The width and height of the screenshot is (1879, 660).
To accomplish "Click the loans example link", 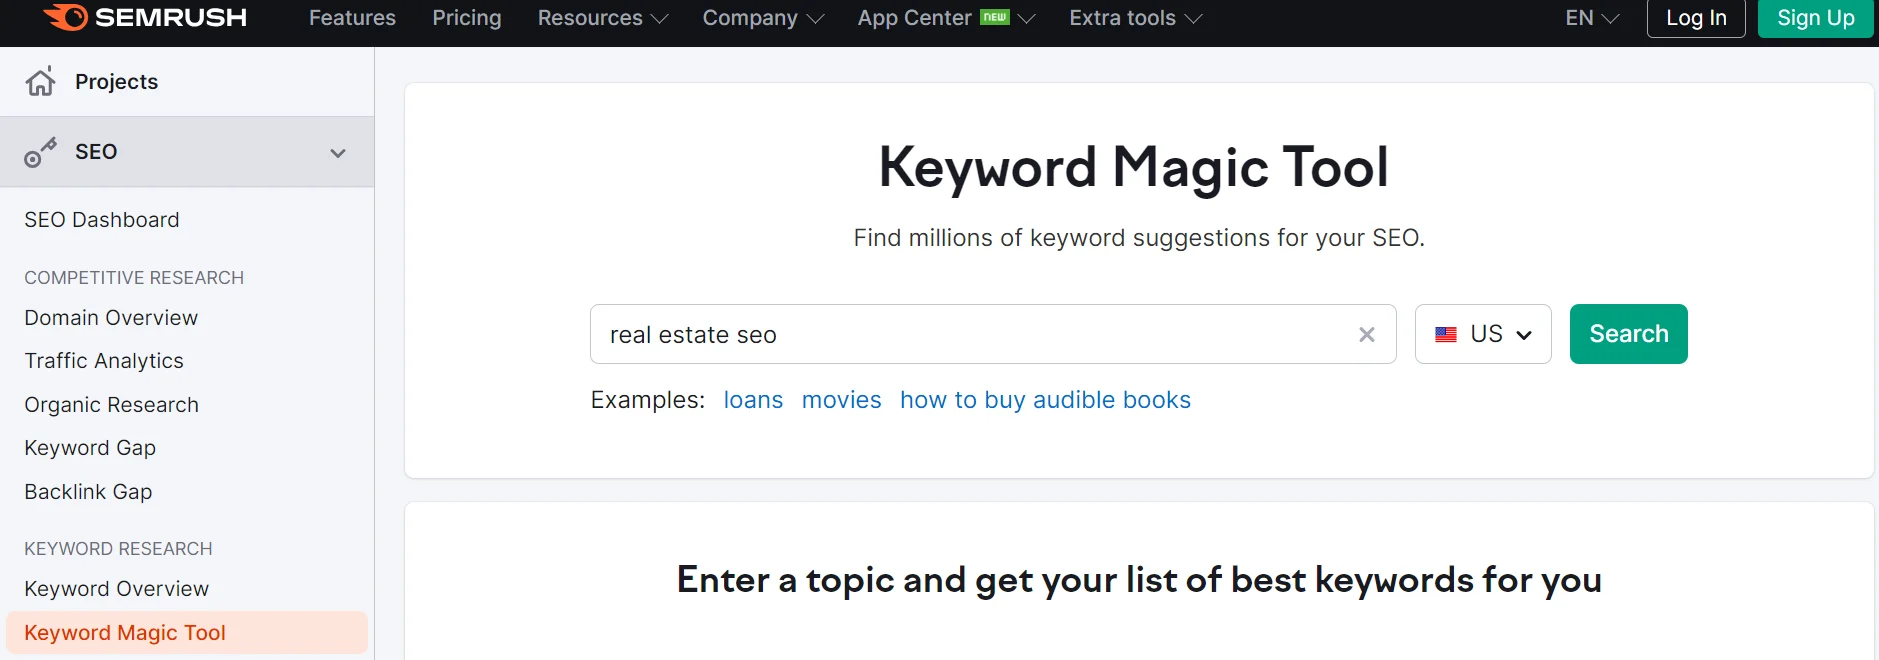I will click(753, 399).
